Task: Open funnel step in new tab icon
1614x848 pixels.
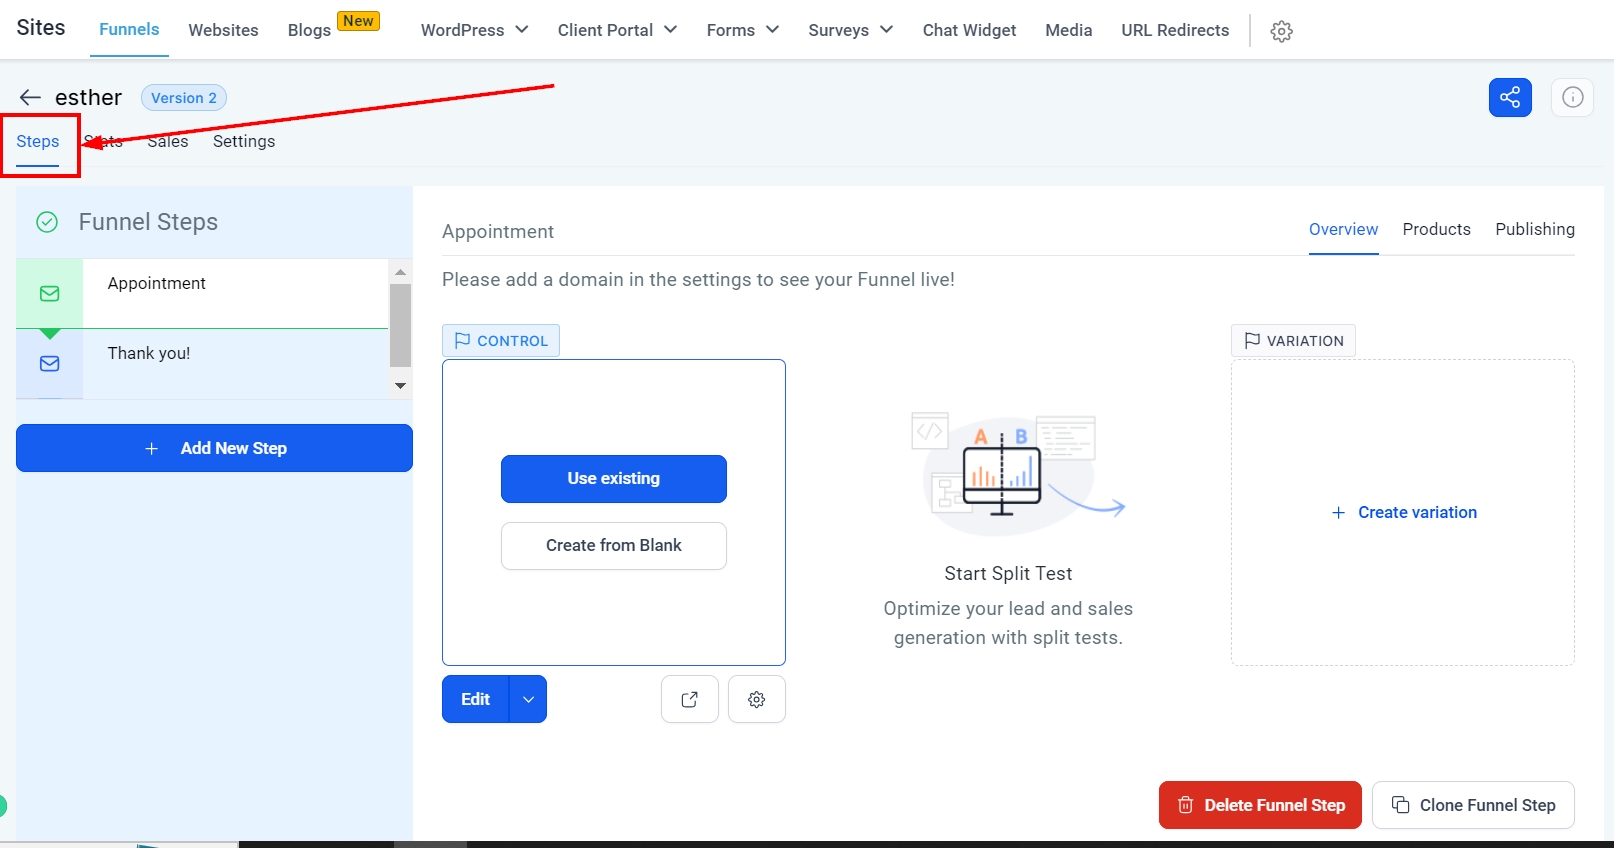Action: click(x=689, y=699)
